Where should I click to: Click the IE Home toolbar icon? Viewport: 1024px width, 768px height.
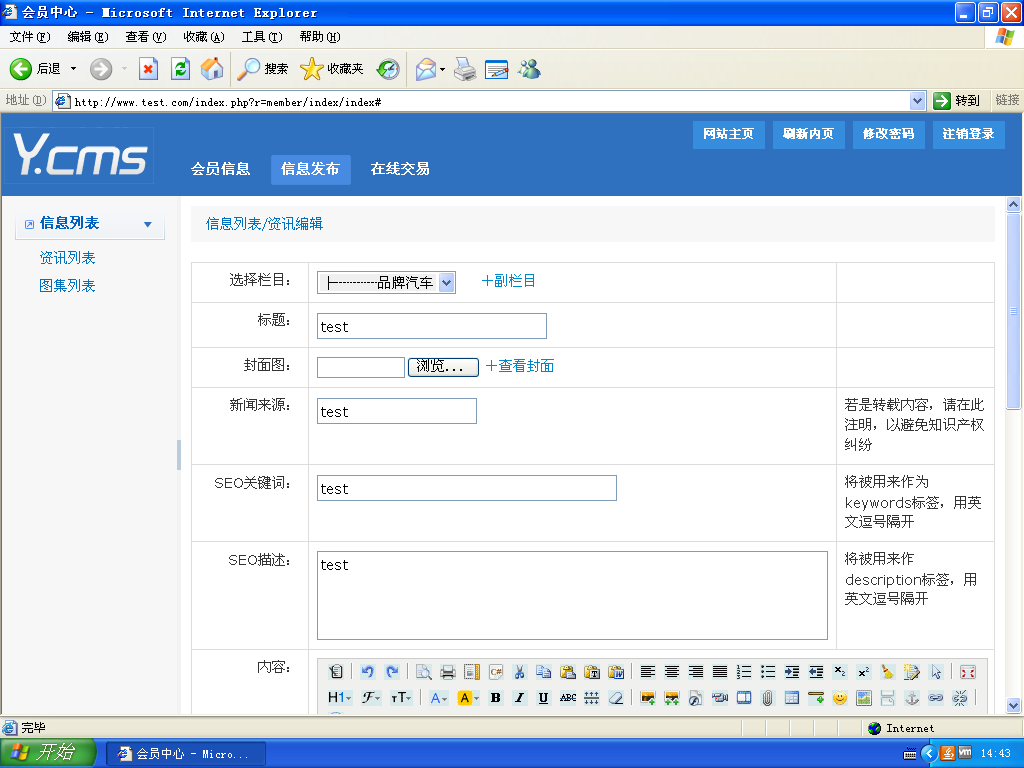point(212,69)
